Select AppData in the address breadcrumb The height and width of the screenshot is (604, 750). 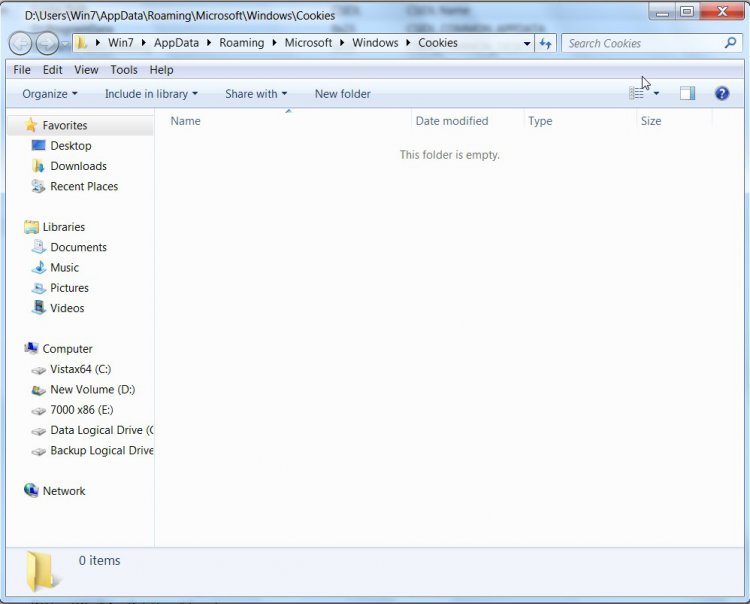click(x=176, y=43)
